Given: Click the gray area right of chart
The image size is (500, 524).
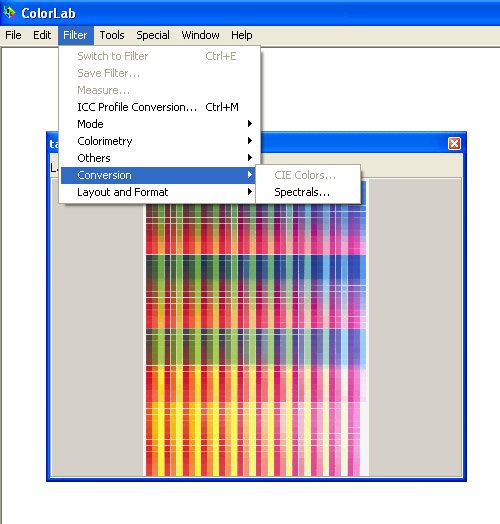Looking at the screenshot, I should [x=414, y=328].
